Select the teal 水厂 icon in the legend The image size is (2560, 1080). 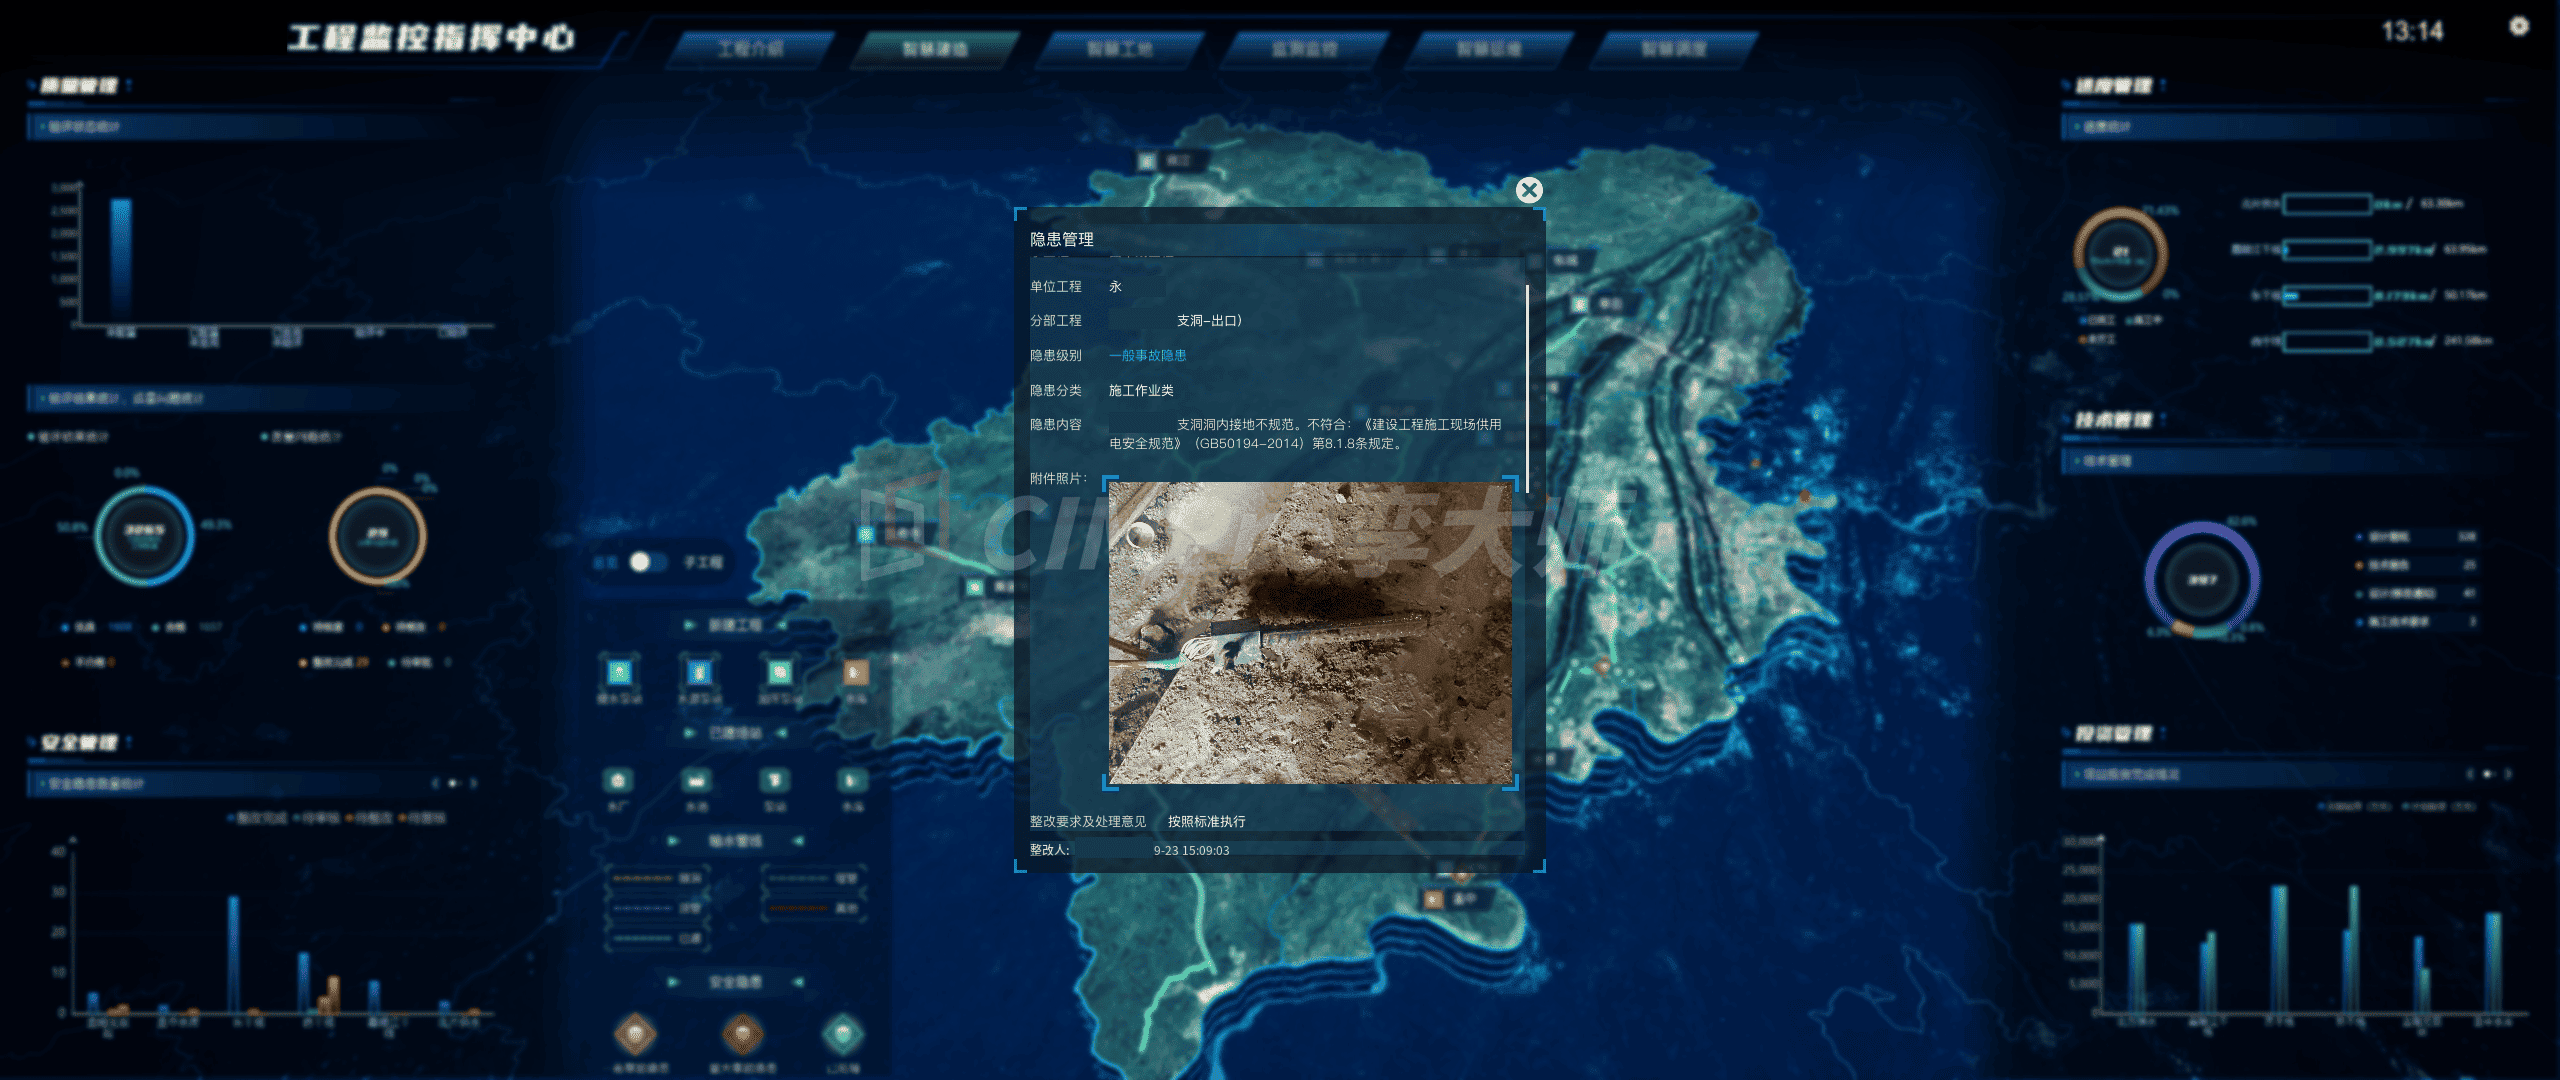618,780
